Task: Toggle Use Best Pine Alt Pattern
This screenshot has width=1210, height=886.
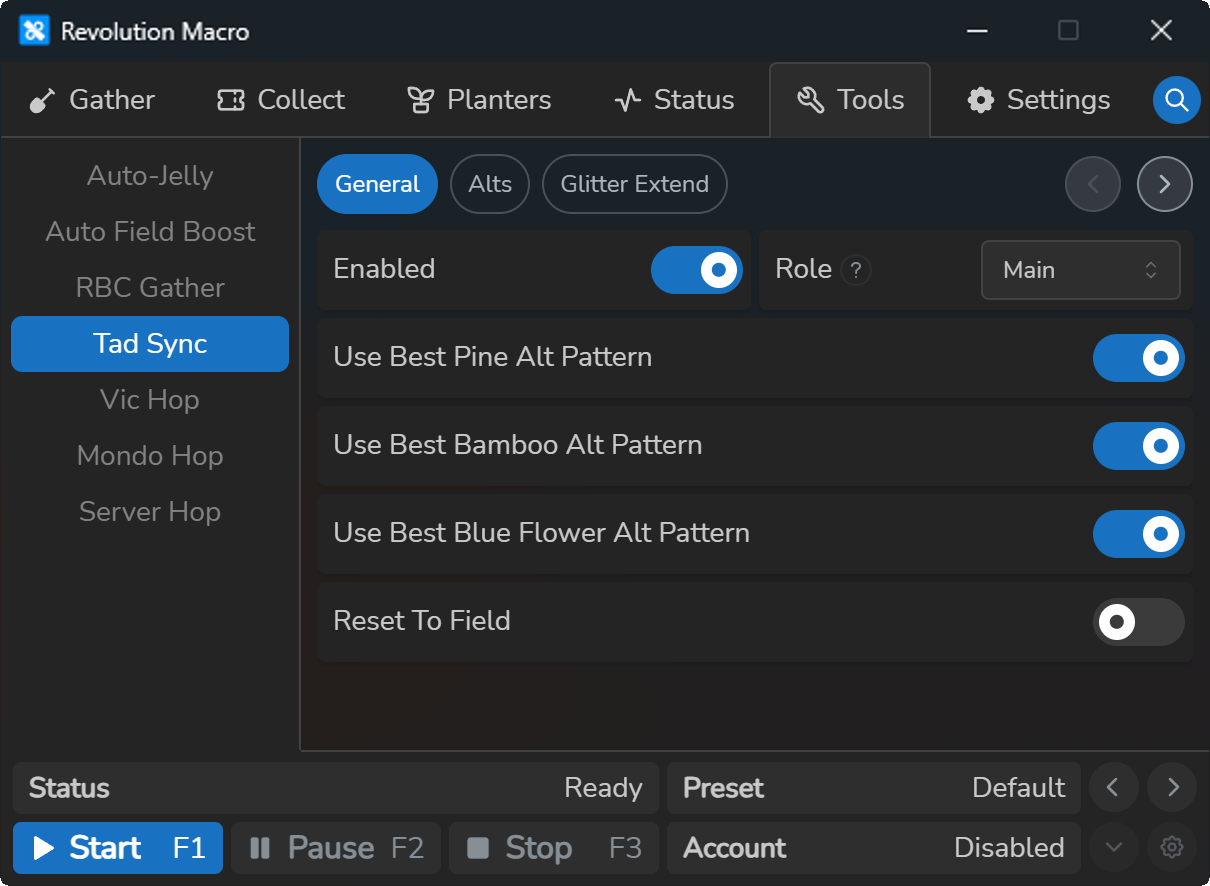Action: 1139,358
